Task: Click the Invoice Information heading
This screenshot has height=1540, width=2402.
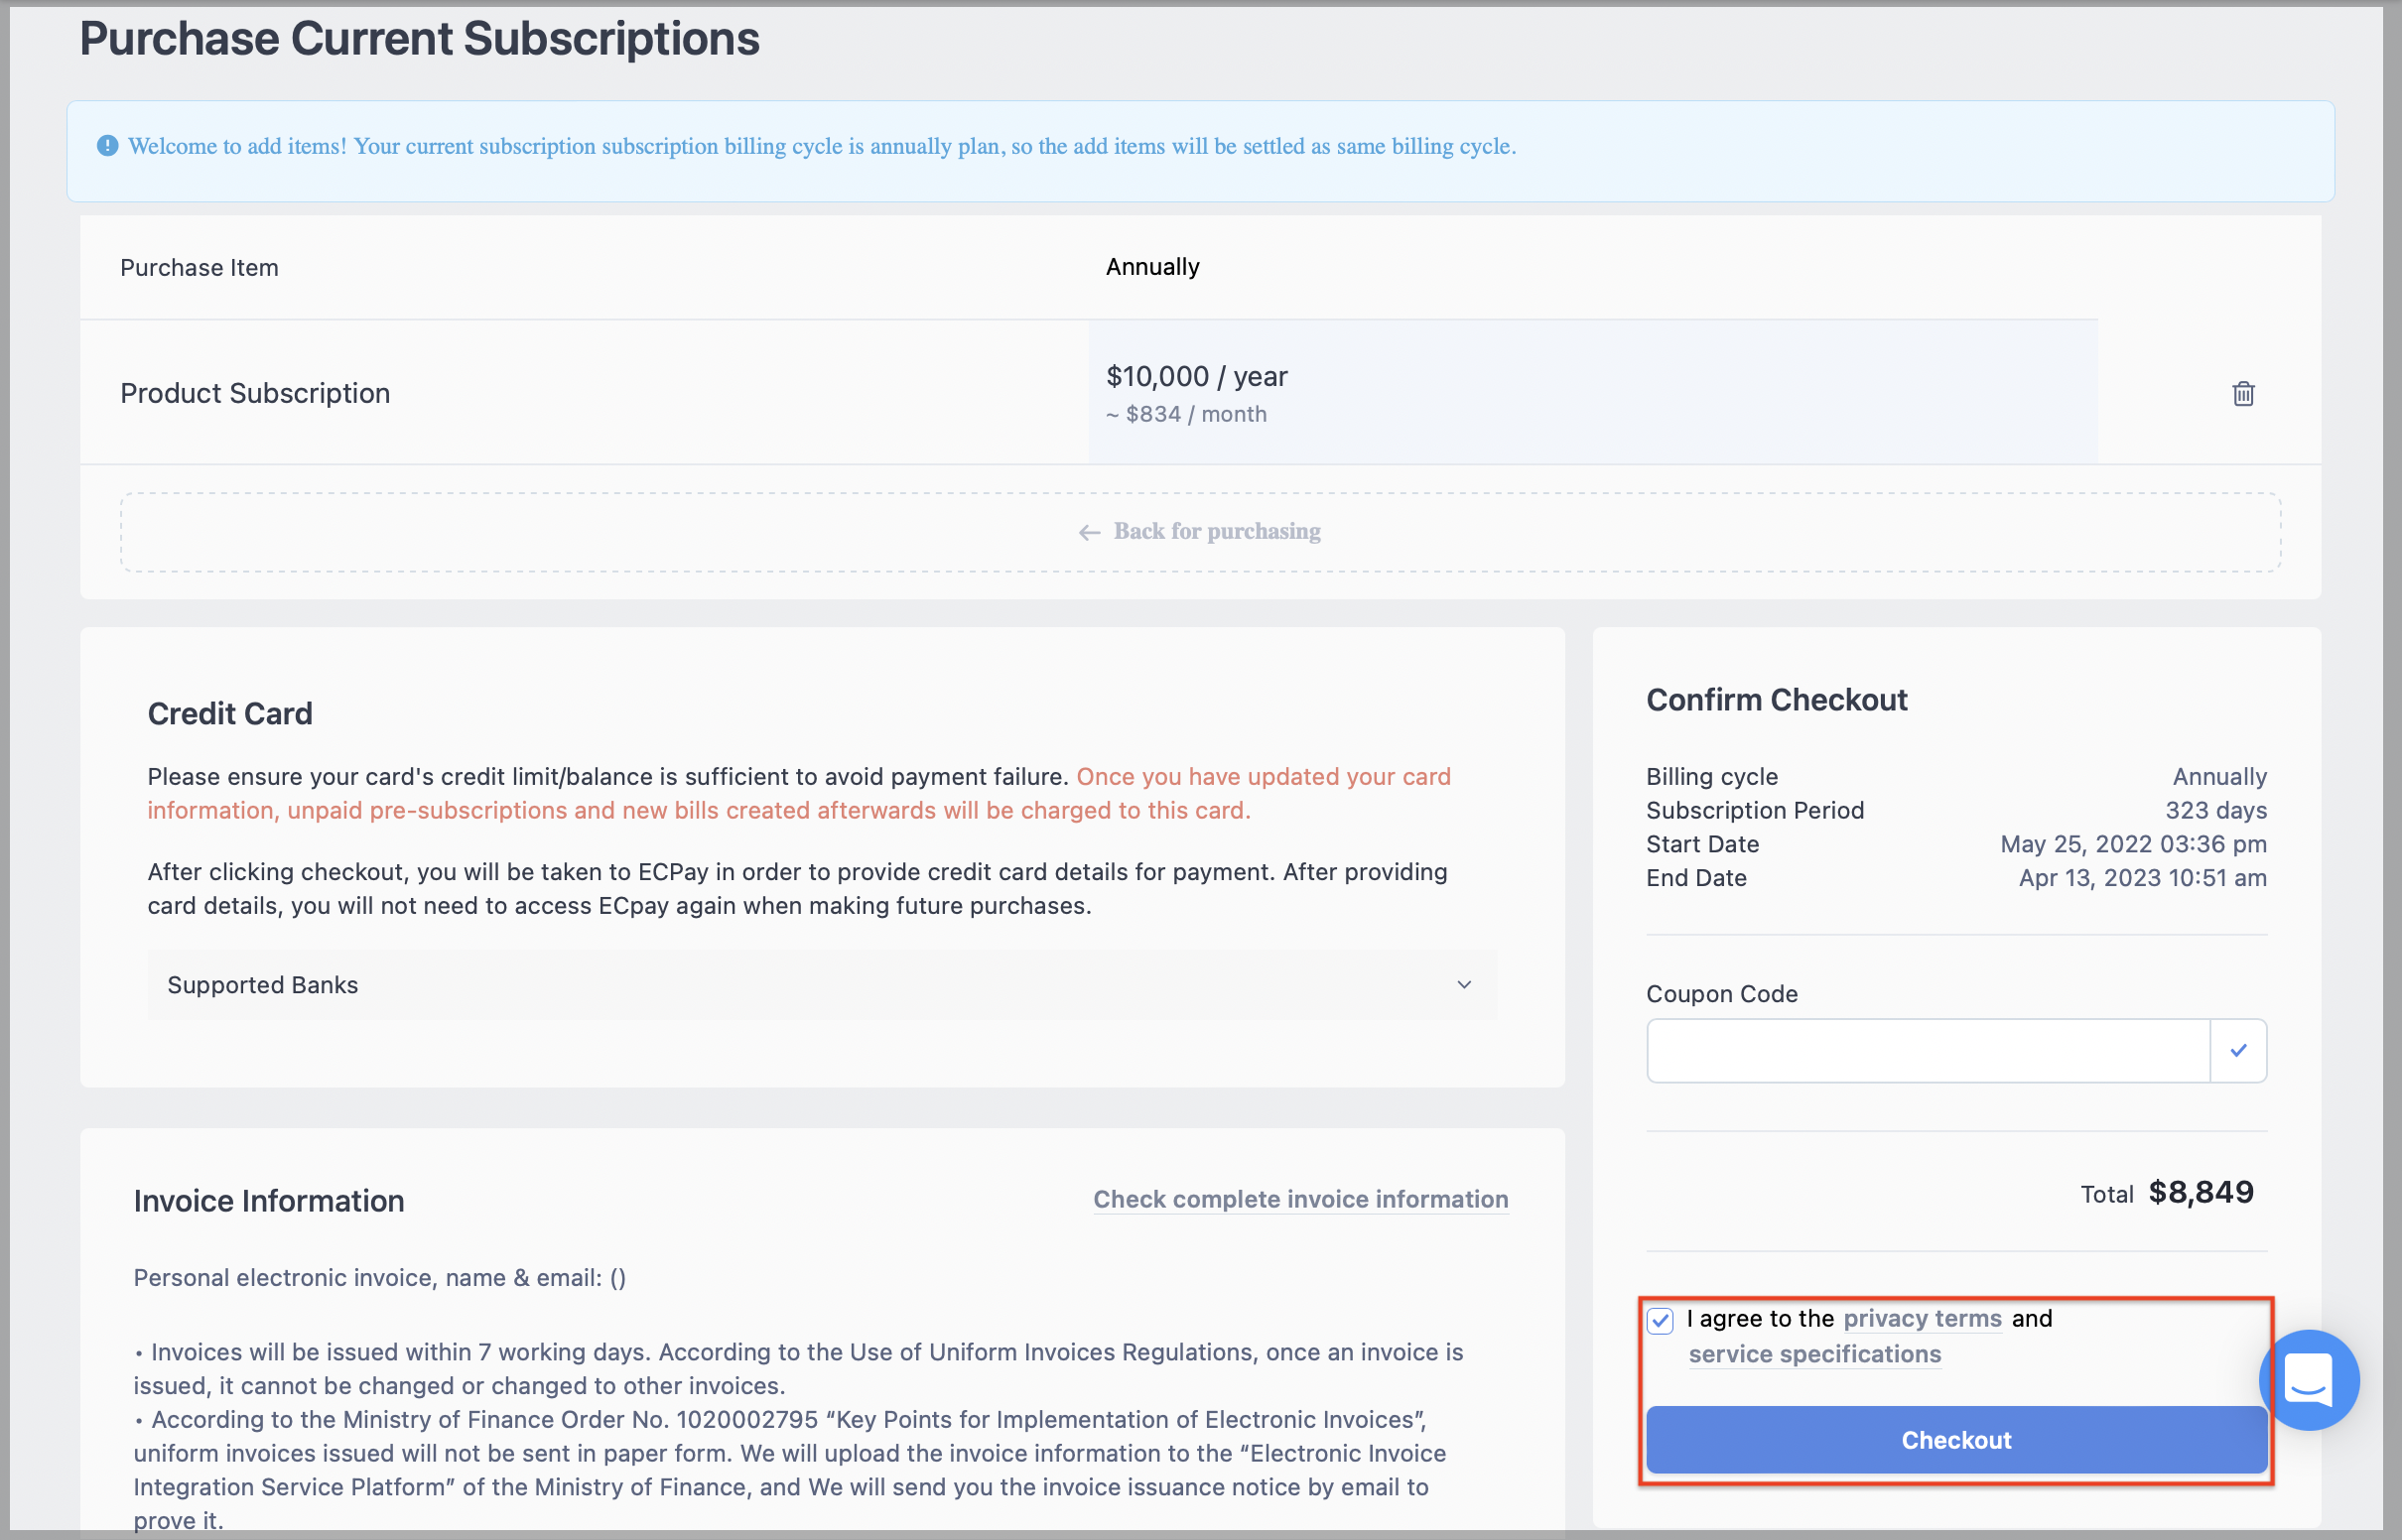Action: click(269, 1201)
